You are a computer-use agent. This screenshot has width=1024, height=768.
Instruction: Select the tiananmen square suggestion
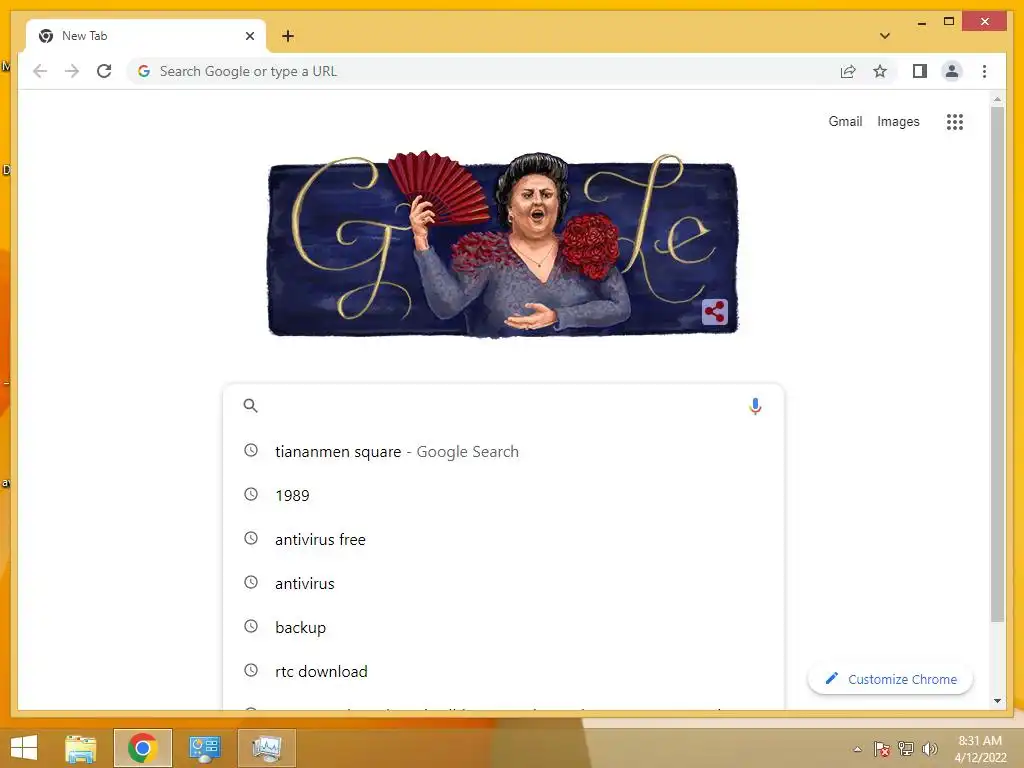[x=503, y=451]
